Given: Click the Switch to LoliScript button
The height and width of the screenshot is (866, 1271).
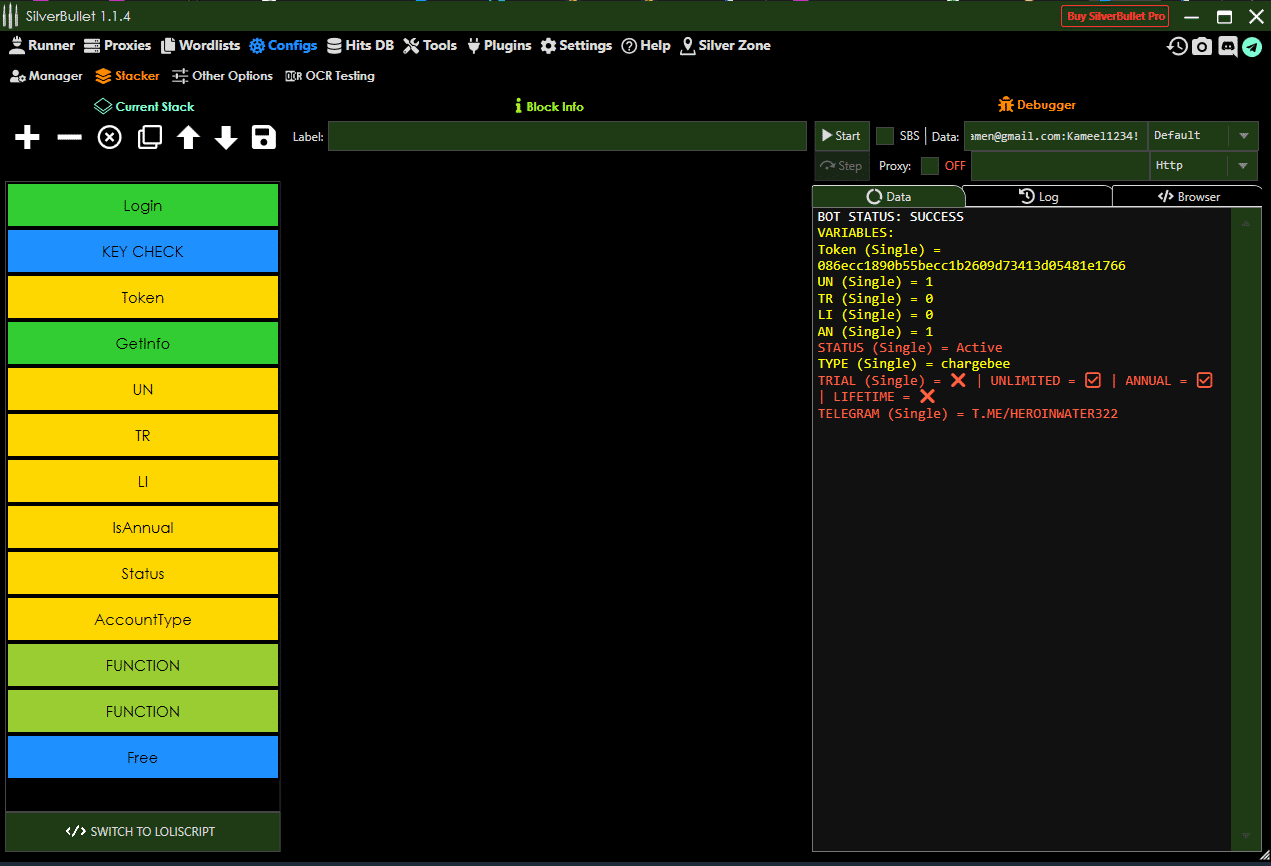Looking at the screenshot, I should [142, 832].
